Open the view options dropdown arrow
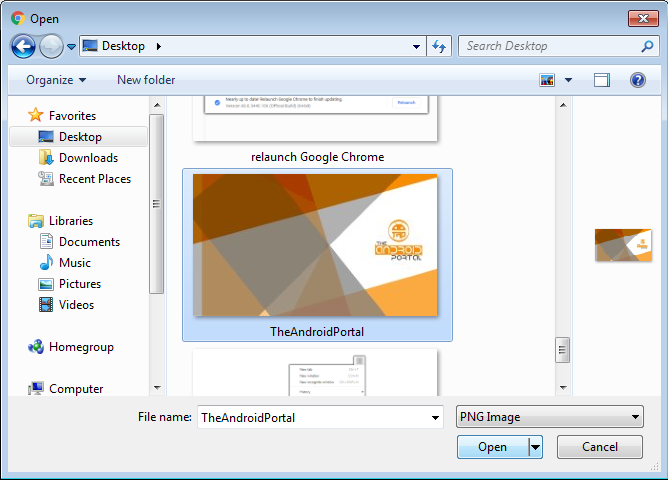Viewport: 668px width, 480px height. tap(568, 80)
